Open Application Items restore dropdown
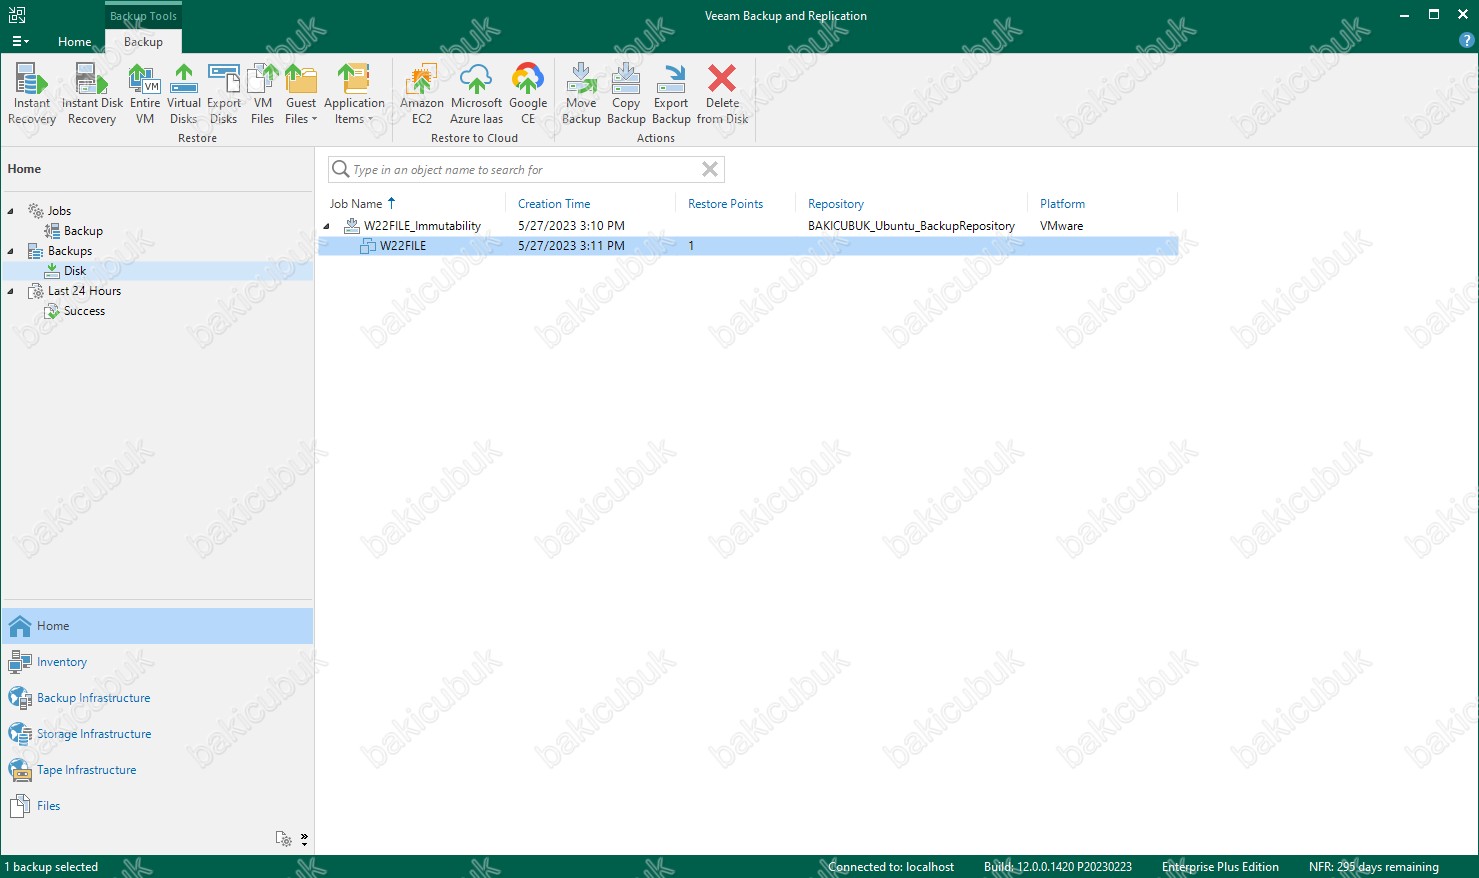The height and width of the screenshot is (878, 1479). [354, 94]
